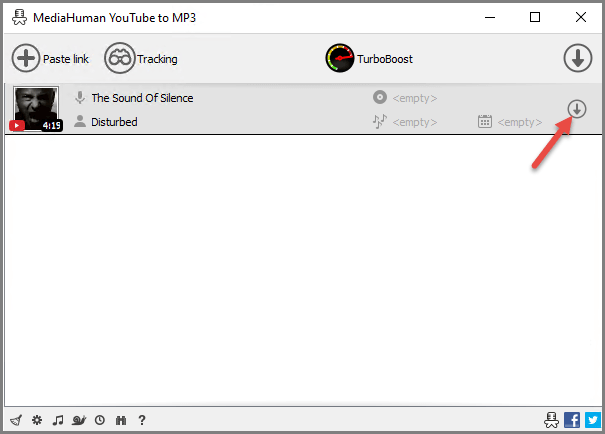This screenshot has height=434, width=605.
Task: Click the TurboBoost label
Action: [x=385, y=59]
